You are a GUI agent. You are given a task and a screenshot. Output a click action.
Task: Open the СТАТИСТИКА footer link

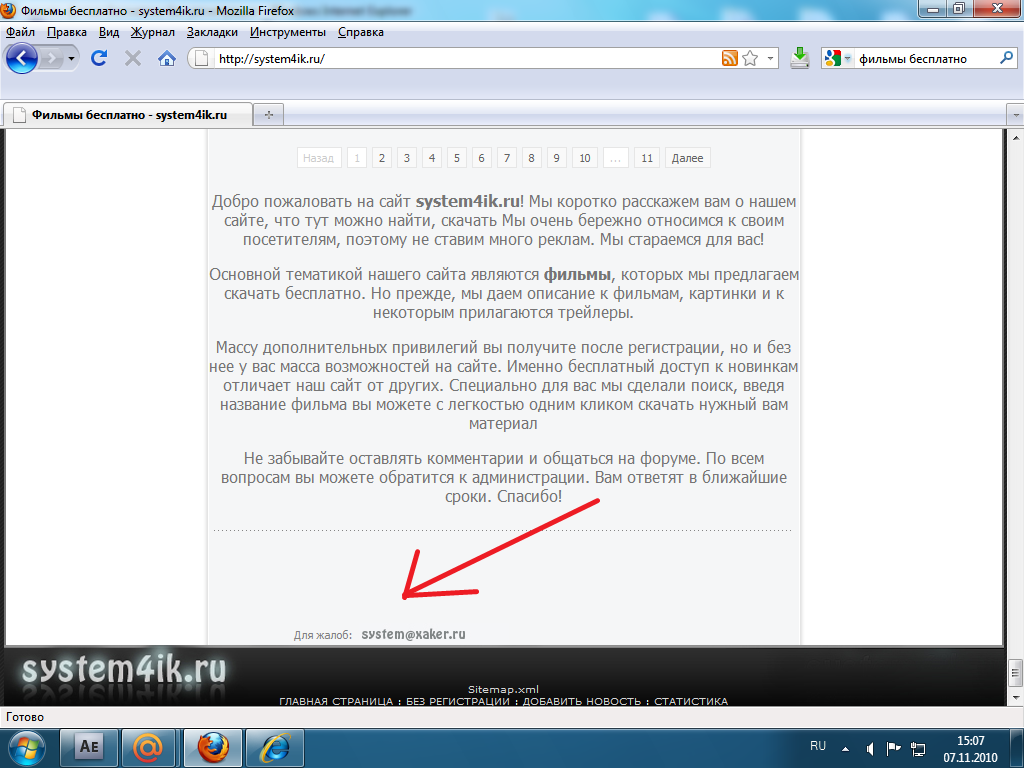point(691,701)
